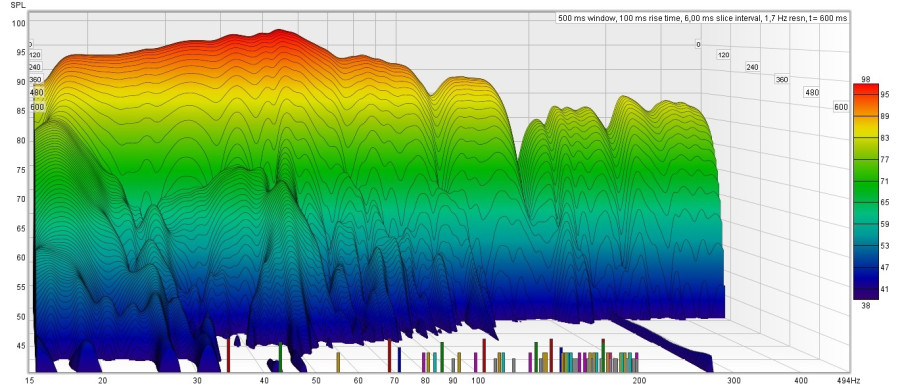Click the tan modal bar near 55 Hz

tap(338, 362)
